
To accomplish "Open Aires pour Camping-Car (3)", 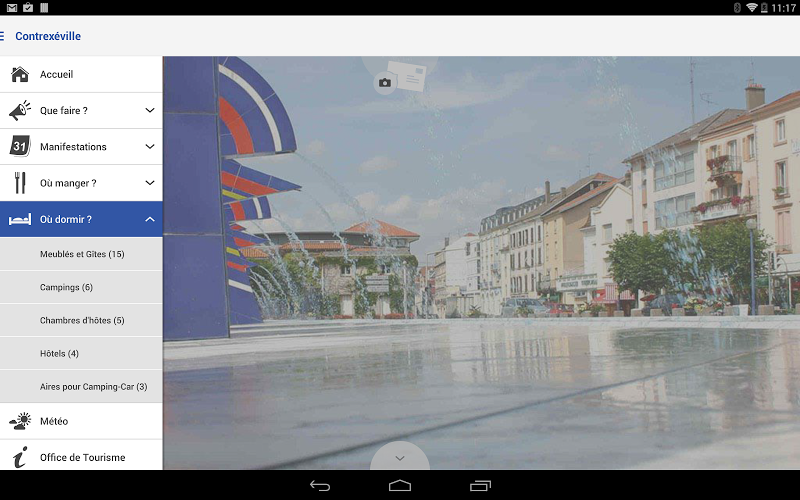I will (81, 387).
